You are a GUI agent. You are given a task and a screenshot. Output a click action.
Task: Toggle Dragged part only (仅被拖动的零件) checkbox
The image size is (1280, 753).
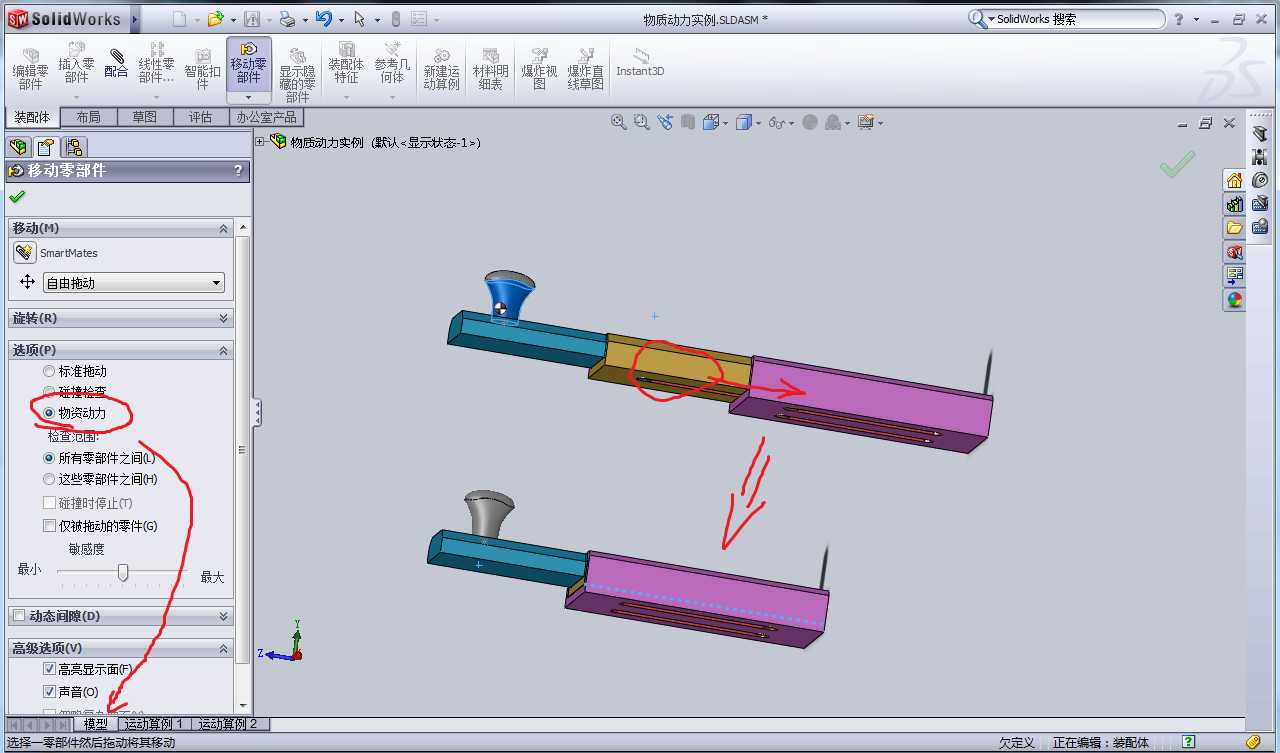click(x=49, y=526)
